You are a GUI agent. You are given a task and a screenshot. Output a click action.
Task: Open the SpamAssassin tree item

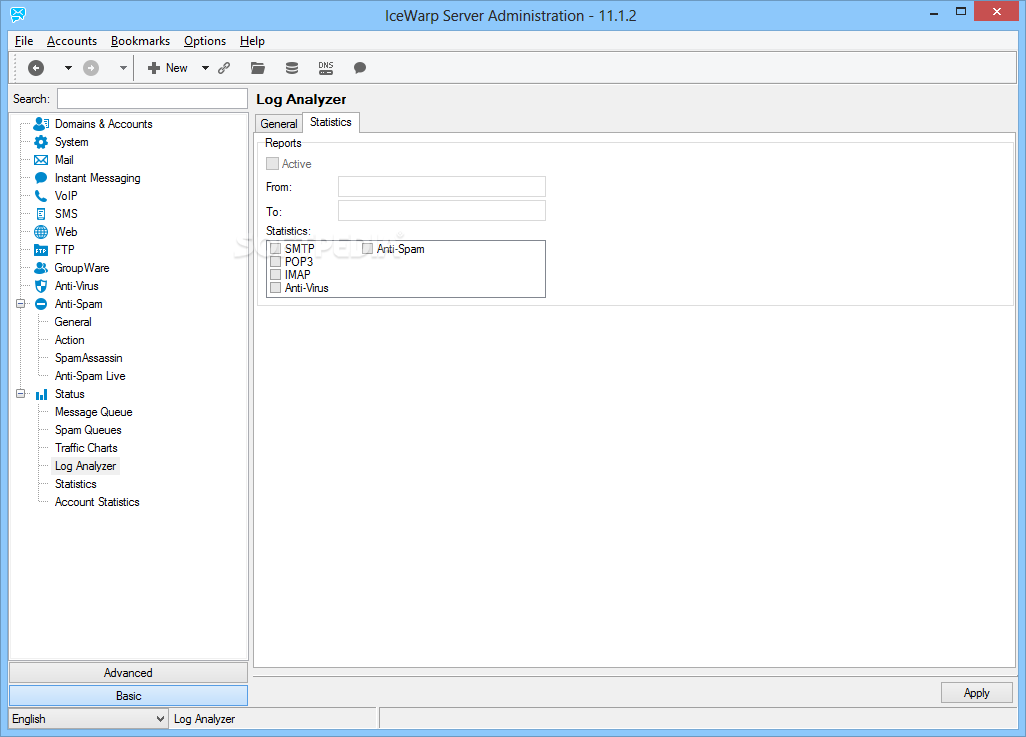[x=89, y=358]
